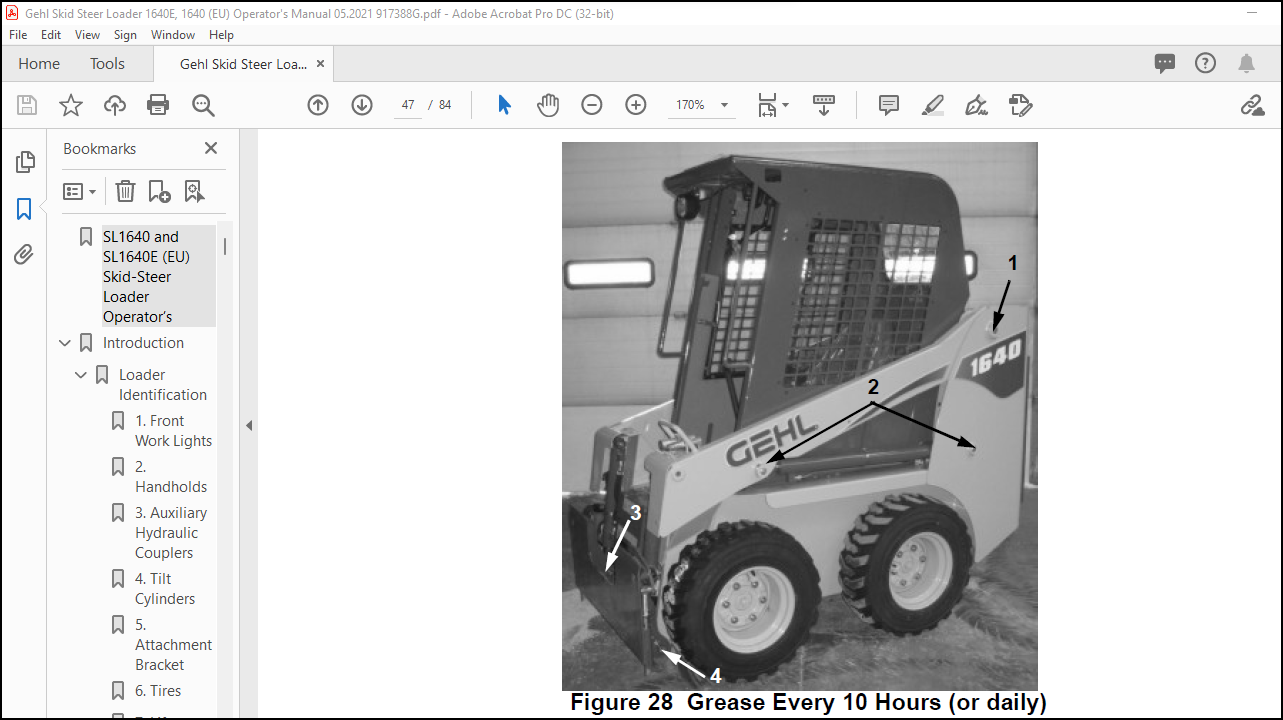Screen dimensions: 1283x720
Task: Click the page number field
Action: click(408, 105)
